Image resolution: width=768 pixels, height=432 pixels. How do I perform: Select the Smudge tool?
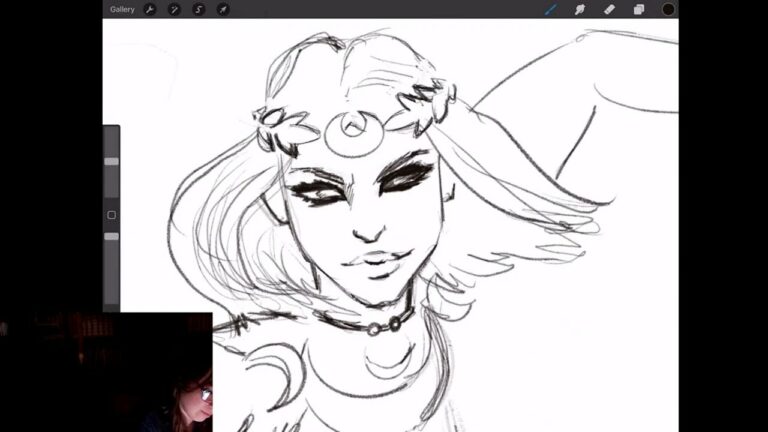(x=580, y=9)
